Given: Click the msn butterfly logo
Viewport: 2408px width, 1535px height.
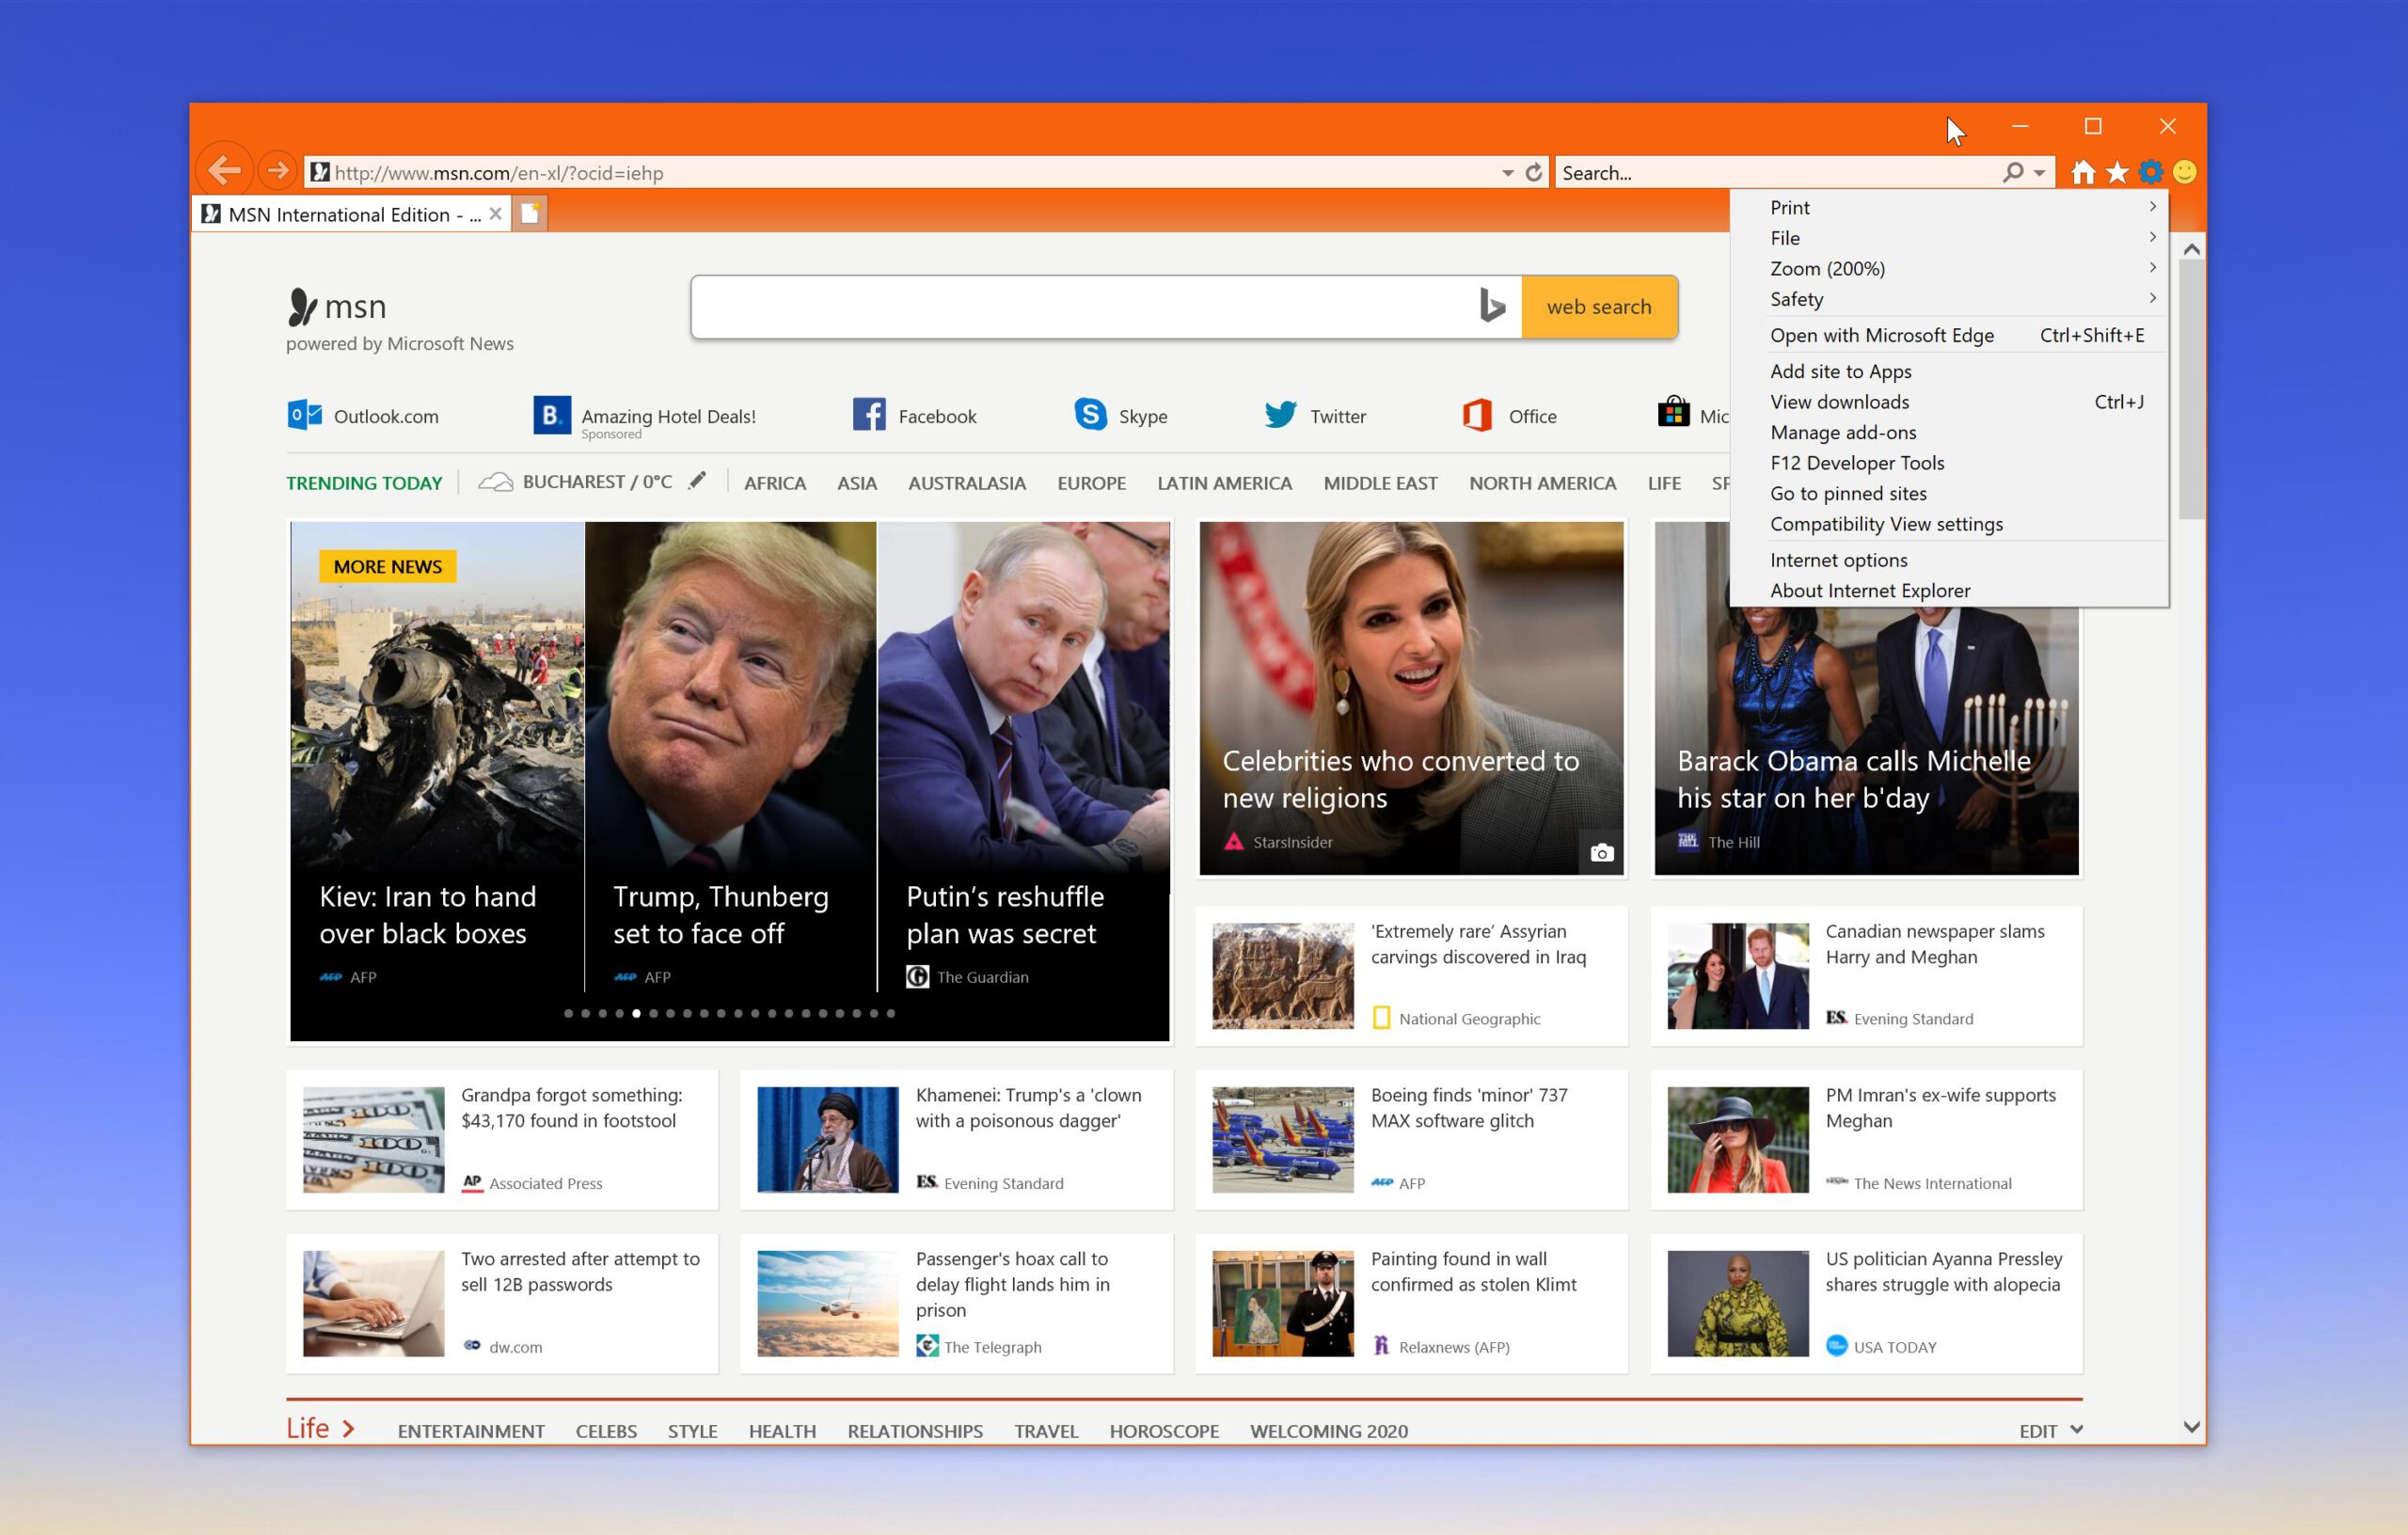Looking at the screenshot, I should click(x=301, y=307).
